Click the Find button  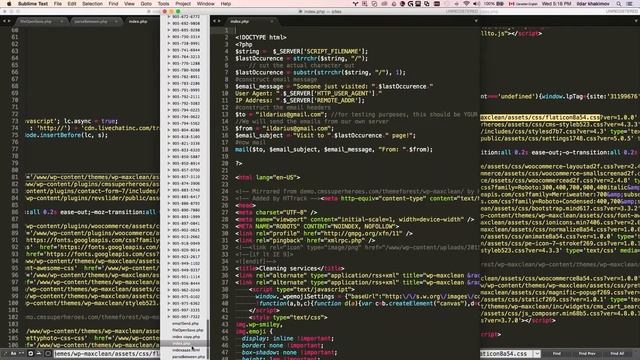pyautogui.click(x=557, y=353)
